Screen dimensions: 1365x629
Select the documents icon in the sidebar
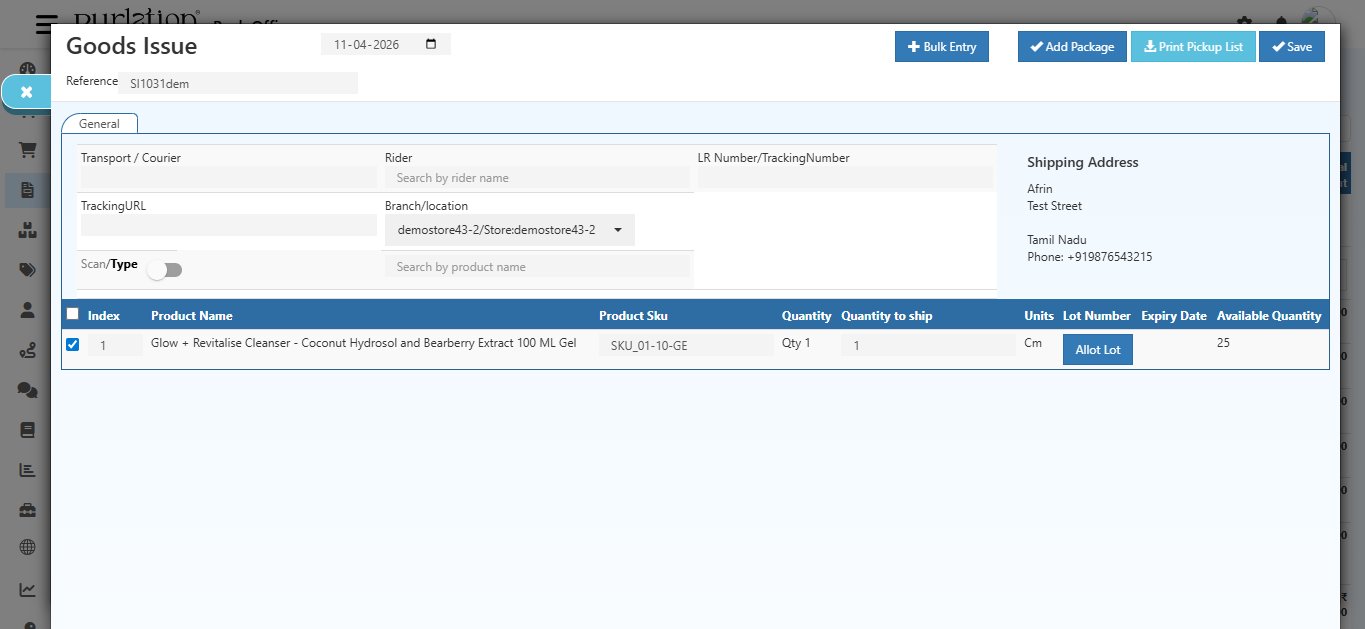(x=27, y=190)
